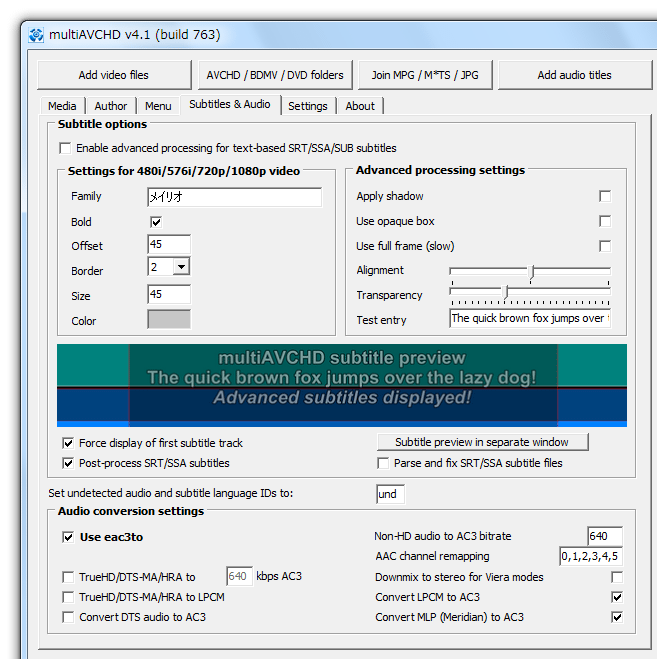Uncheck Convert MLP (Meridian) to AC3
Image resolution: width=657 pixels, height=659 pixels.
click(617, 617)
